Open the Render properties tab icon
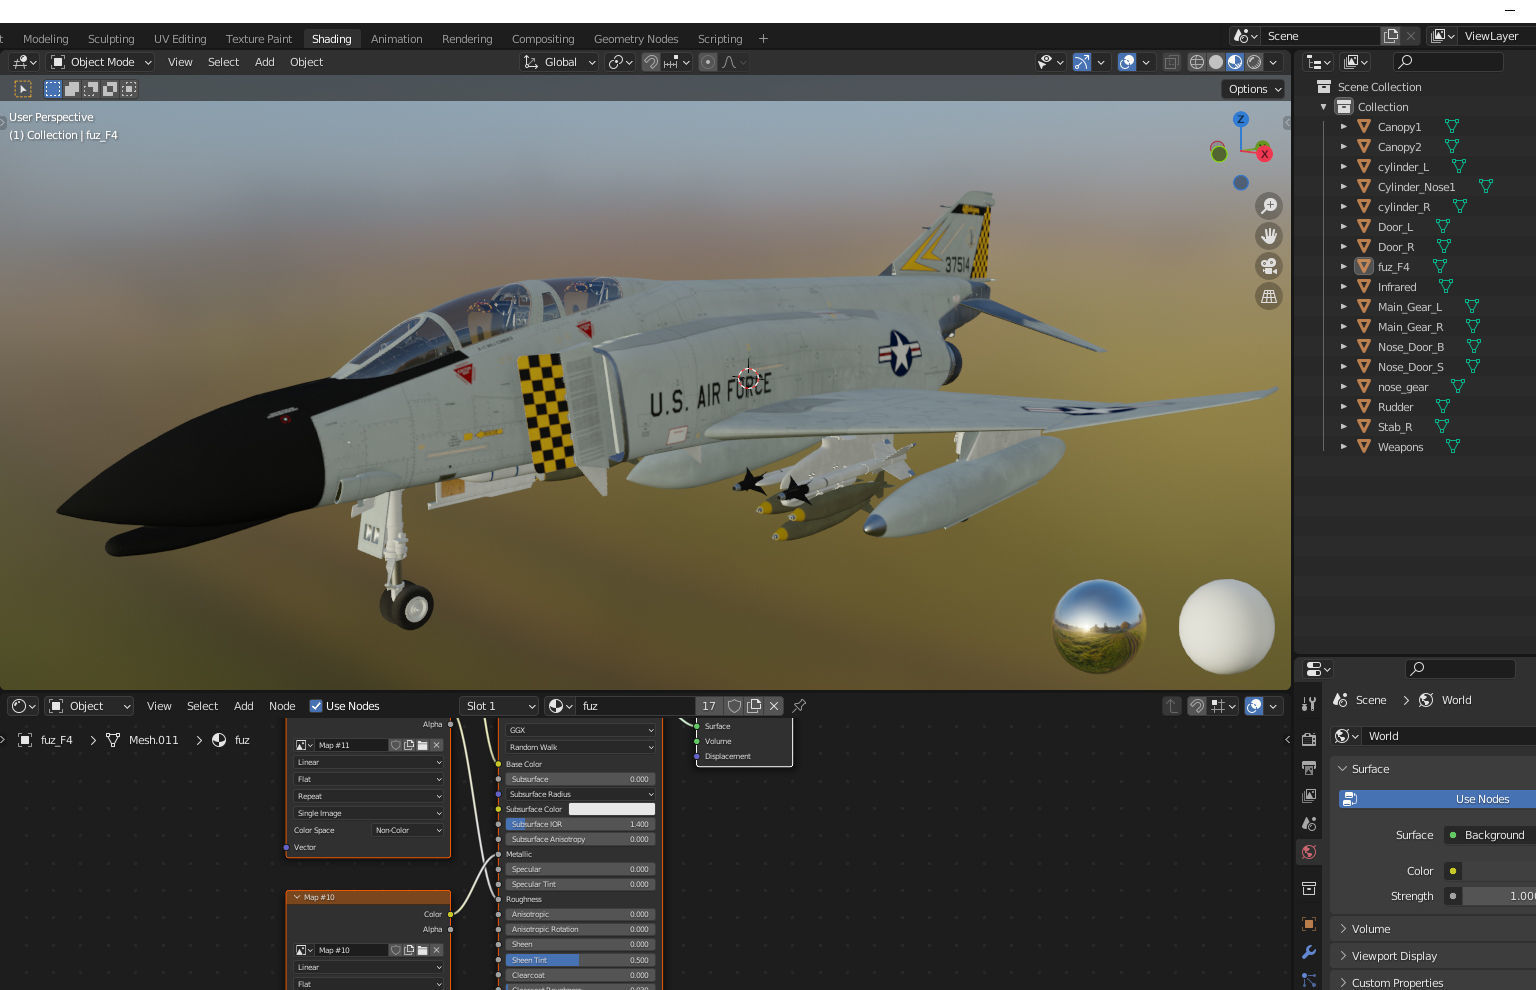 tap(1309, 740)
